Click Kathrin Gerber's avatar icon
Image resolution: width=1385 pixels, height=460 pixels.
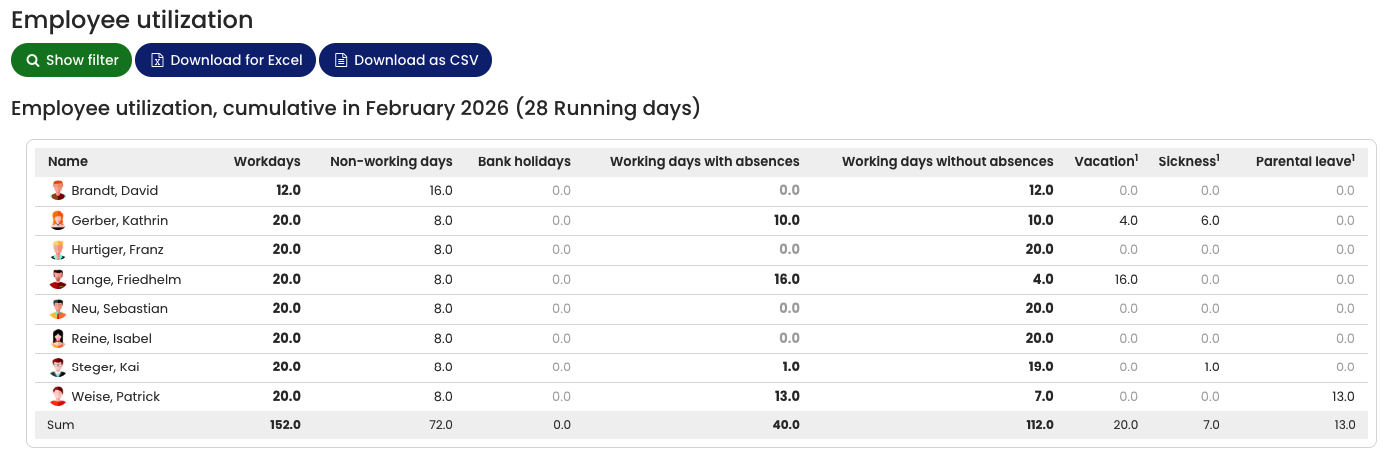[x=58, y=221]
